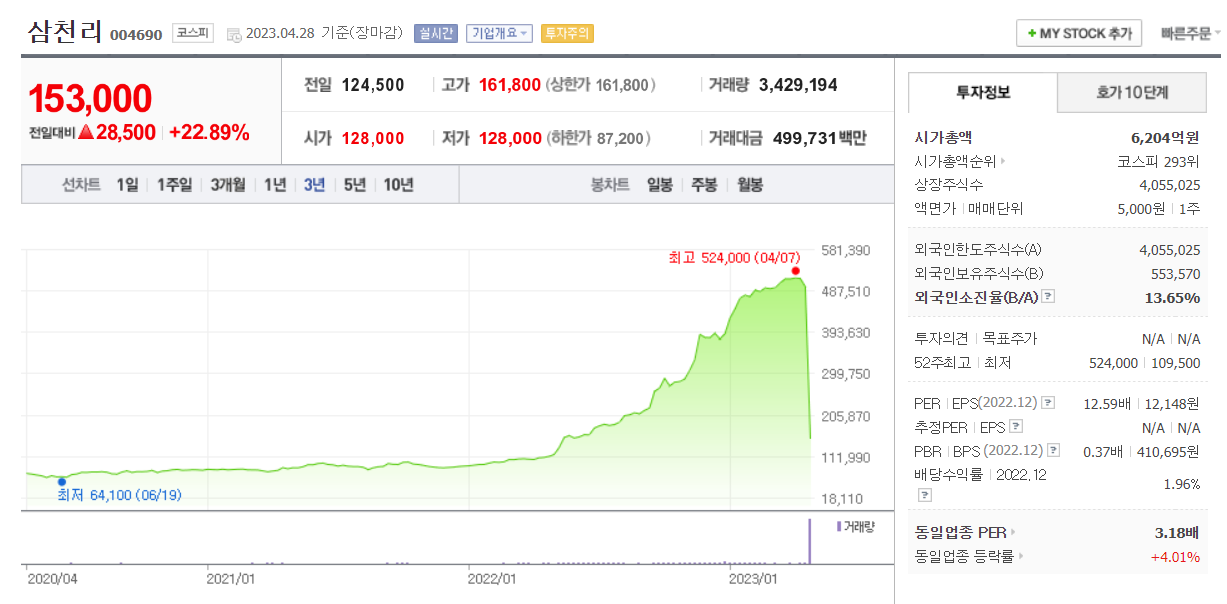Open help icon under 배당수익률

coord(924,495)
